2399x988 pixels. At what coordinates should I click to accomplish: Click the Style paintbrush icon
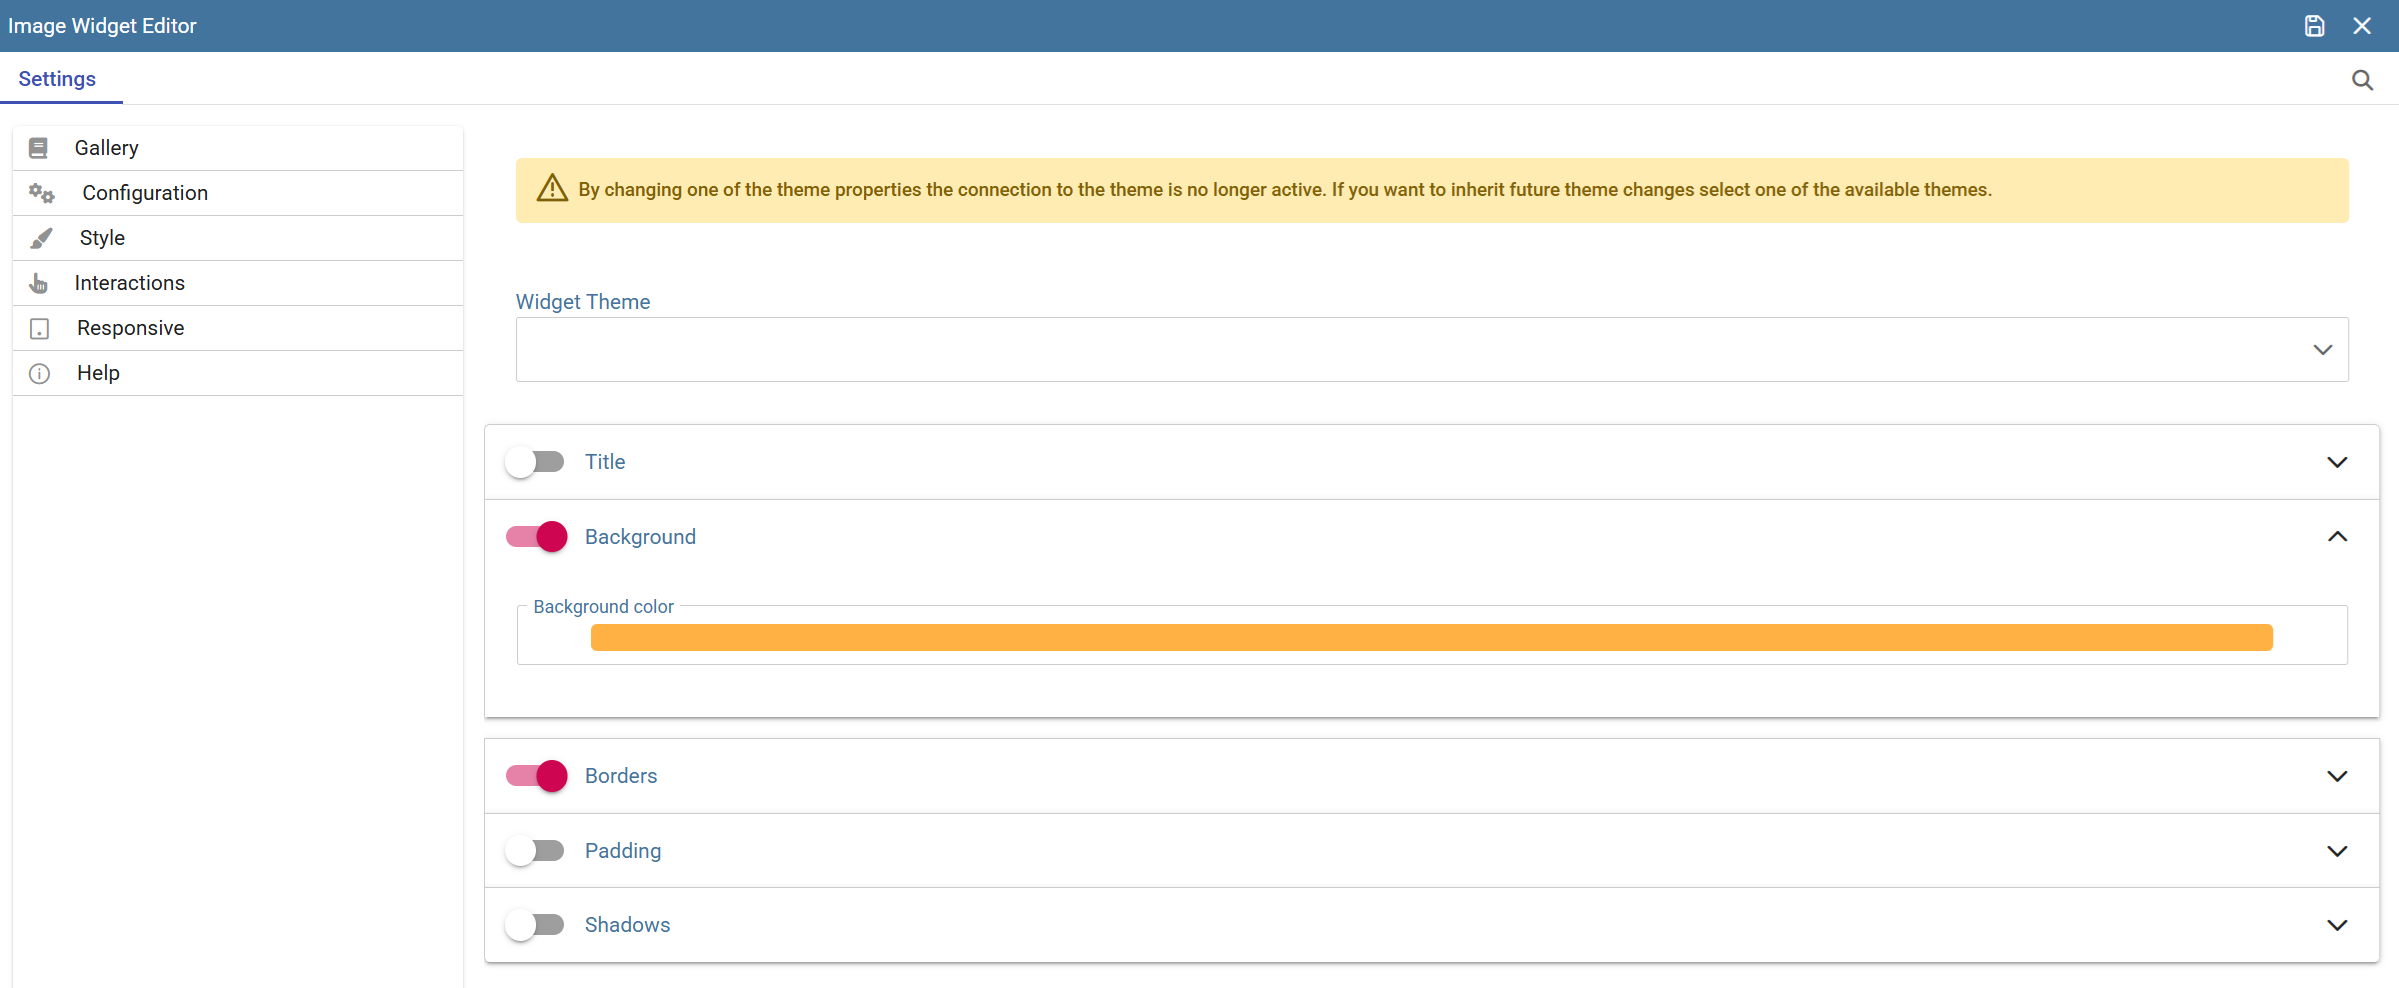41,238
